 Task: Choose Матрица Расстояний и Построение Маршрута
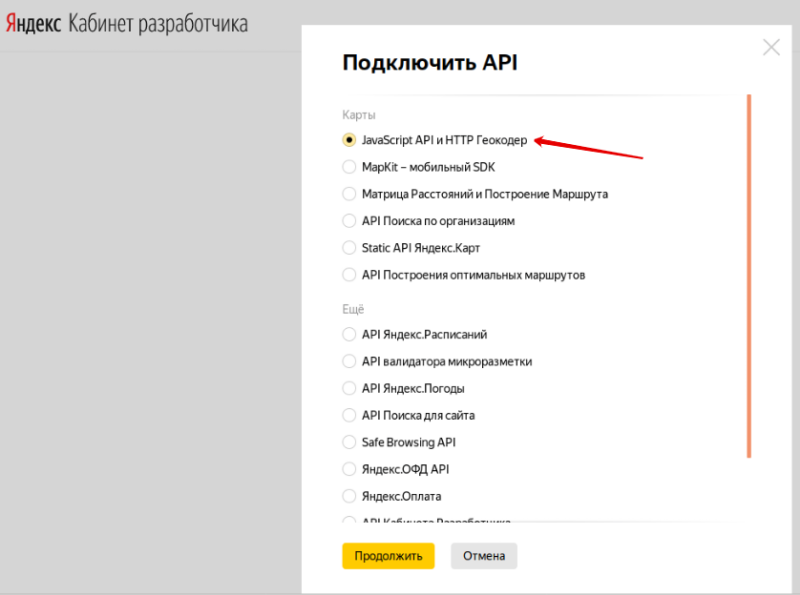[x=349, y=194]
